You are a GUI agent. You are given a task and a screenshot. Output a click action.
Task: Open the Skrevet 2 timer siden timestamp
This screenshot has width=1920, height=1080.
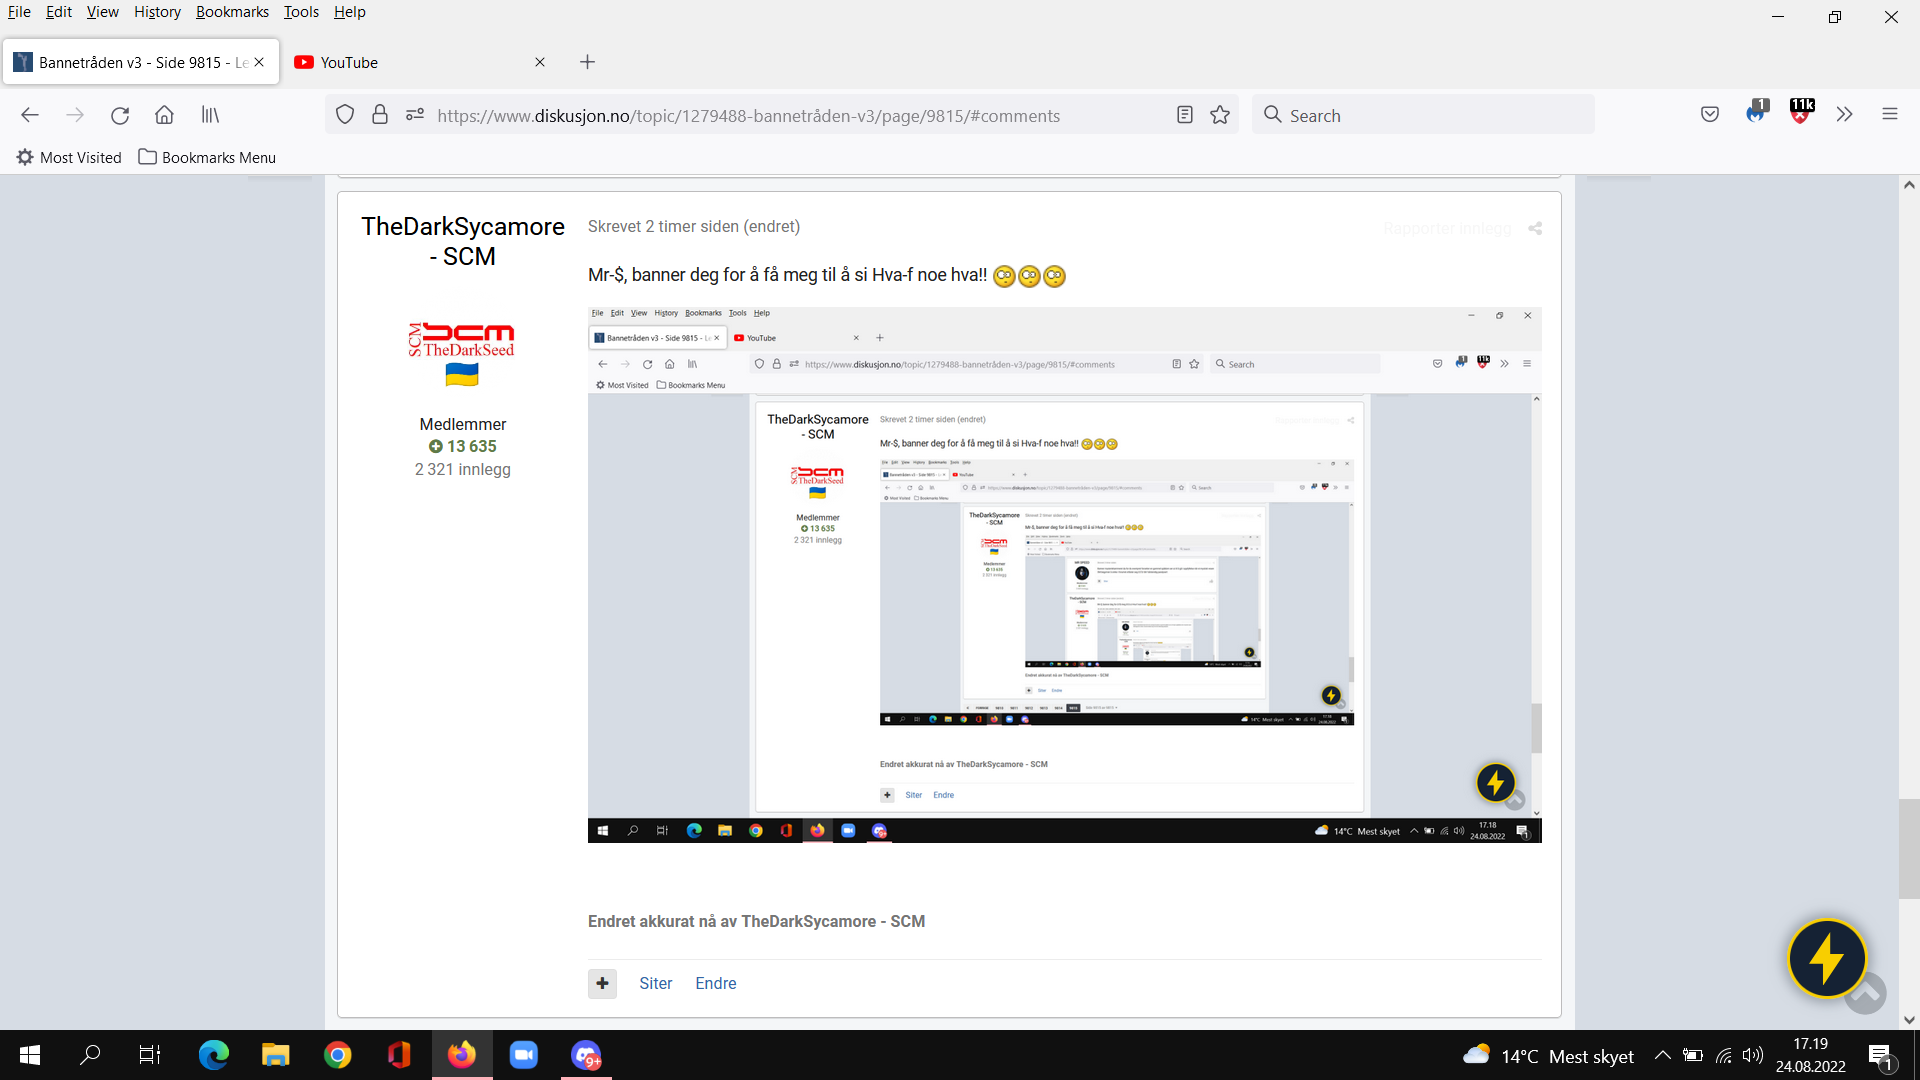pos(694,226)
